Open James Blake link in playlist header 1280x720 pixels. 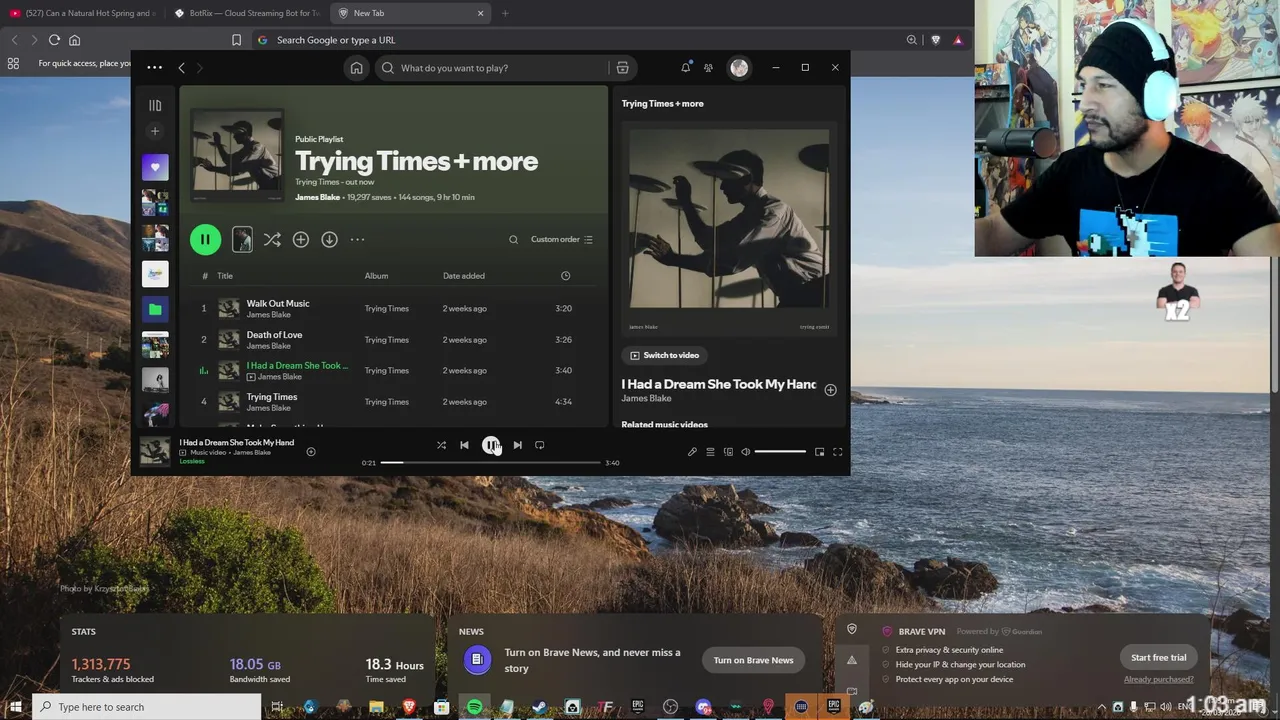(317, 197)
